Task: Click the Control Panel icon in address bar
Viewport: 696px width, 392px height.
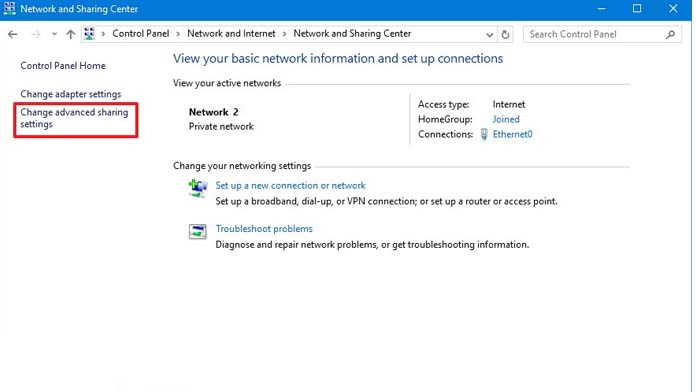Action: pos(89,34)
